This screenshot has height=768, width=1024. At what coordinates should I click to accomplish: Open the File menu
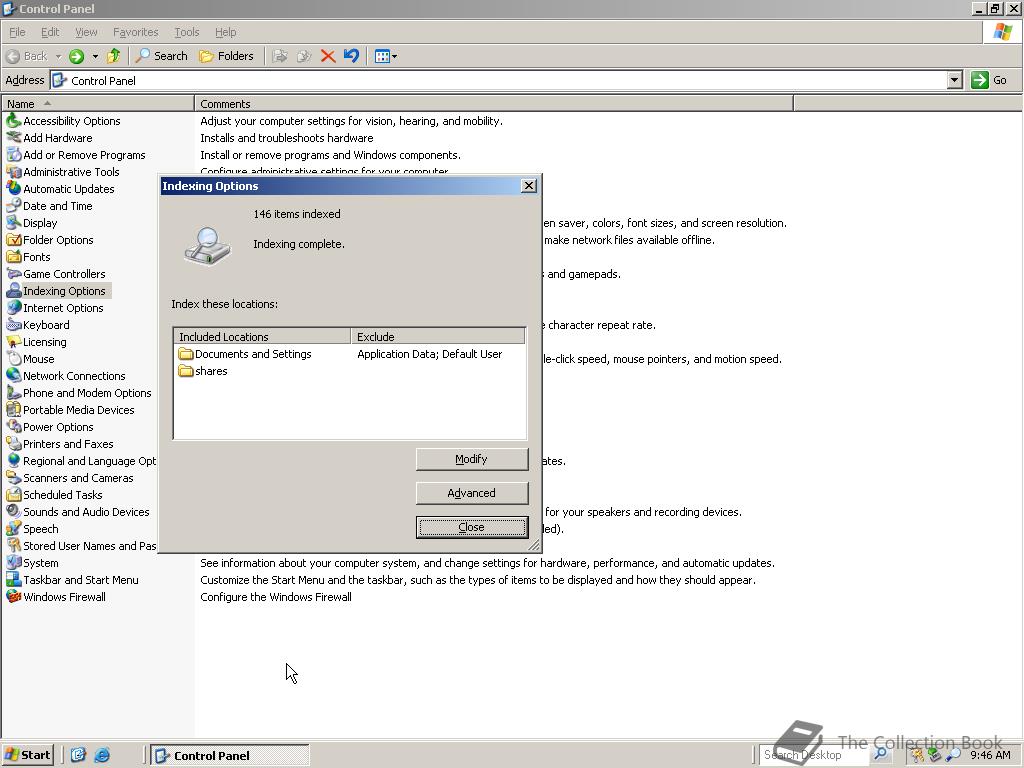[17, 32]
